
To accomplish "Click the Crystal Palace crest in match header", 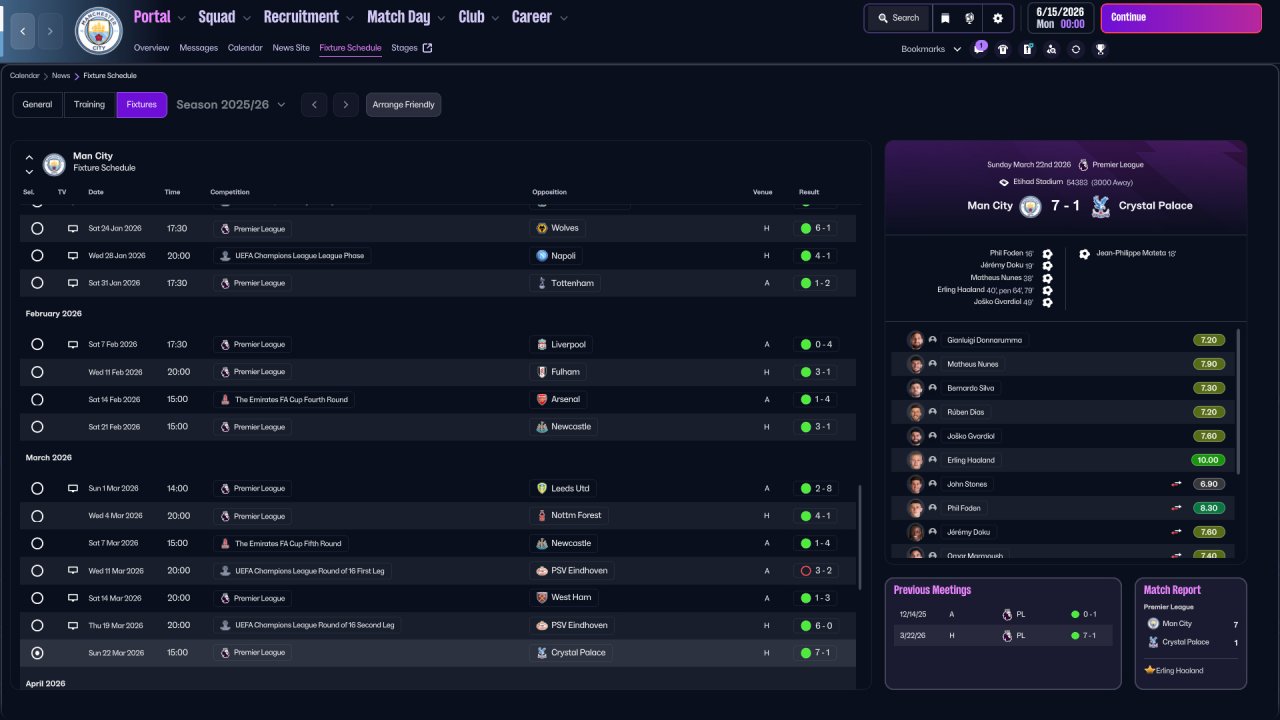I will (x=1101, y=206).
